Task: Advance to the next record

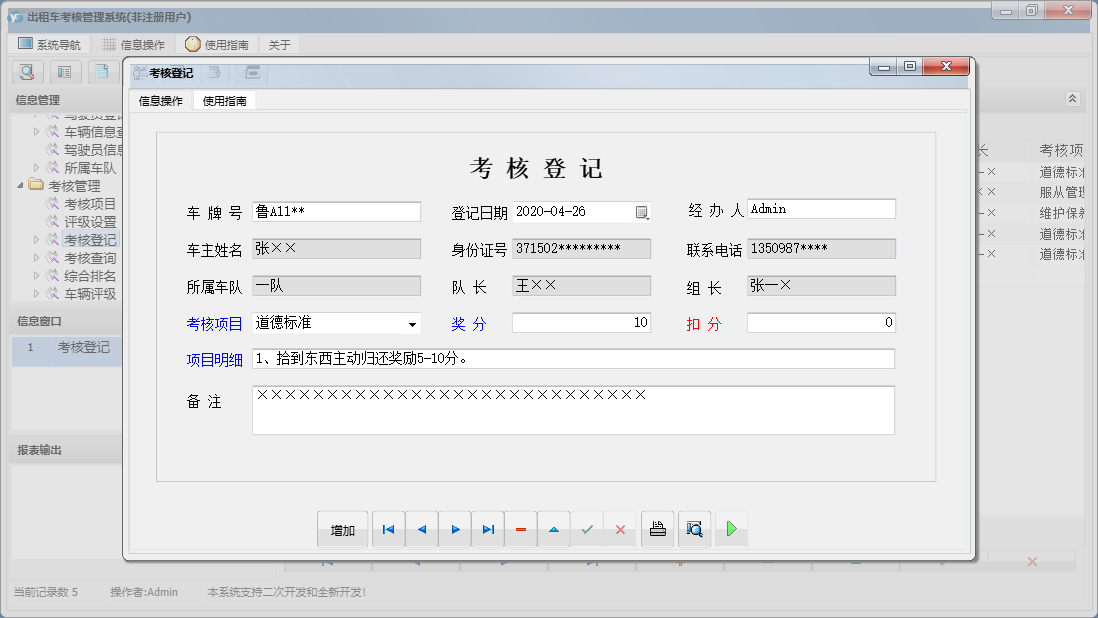Action: [x=455, y=529]
